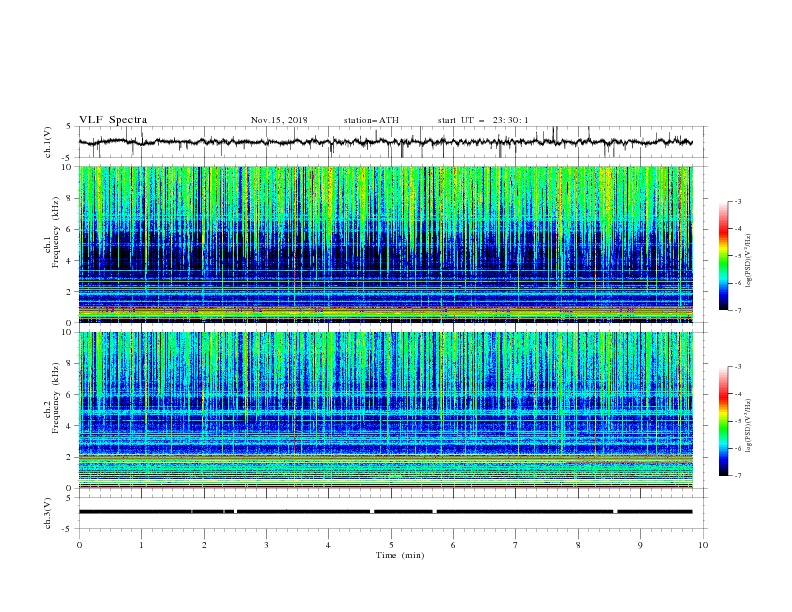This screenshot has width=792, height=612.
Task: Click the ch.1 spectrogram plot area
Action: (x=385, y=244)
